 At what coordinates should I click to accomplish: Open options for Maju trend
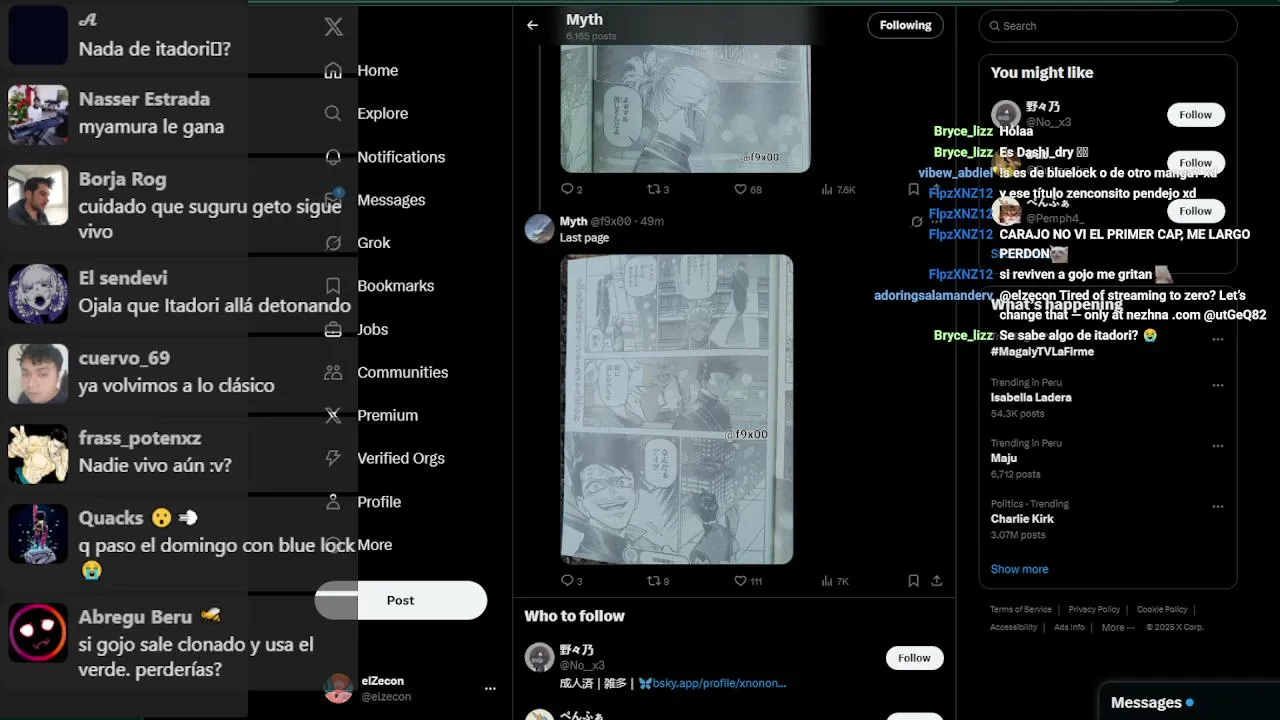tap(1217, 446)
